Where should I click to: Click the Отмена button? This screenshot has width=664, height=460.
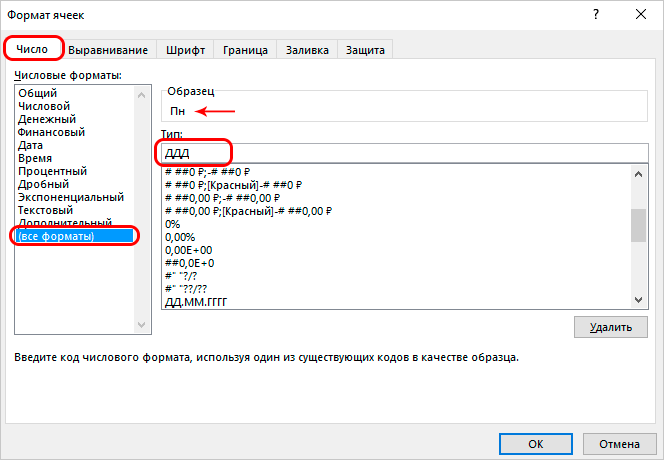click(x=619, y=444)
